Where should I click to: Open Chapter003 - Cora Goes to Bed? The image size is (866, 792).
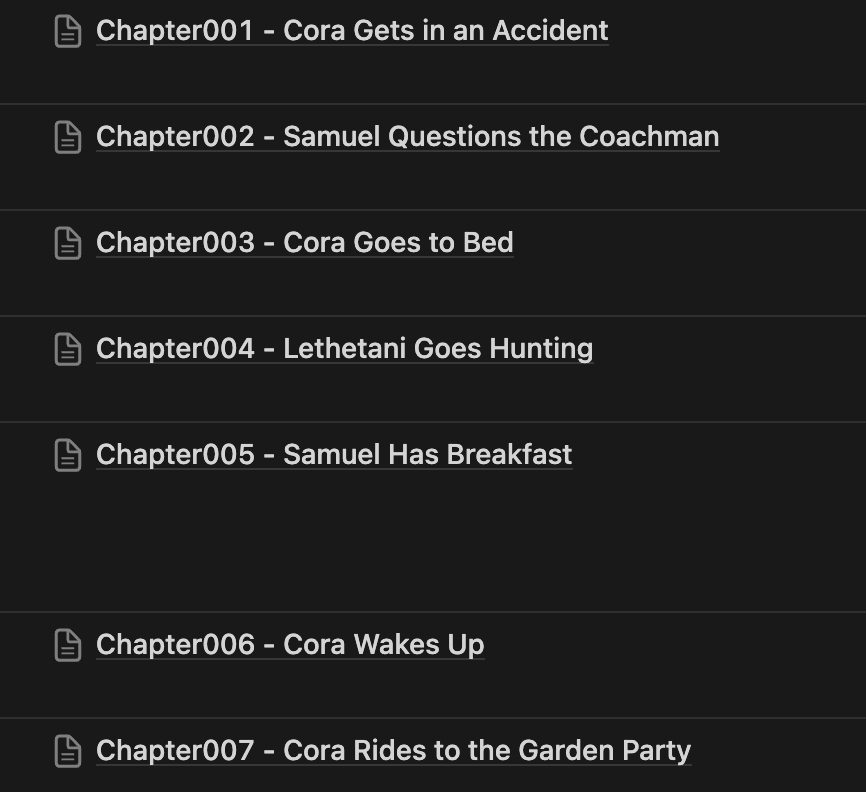(304, 243)
